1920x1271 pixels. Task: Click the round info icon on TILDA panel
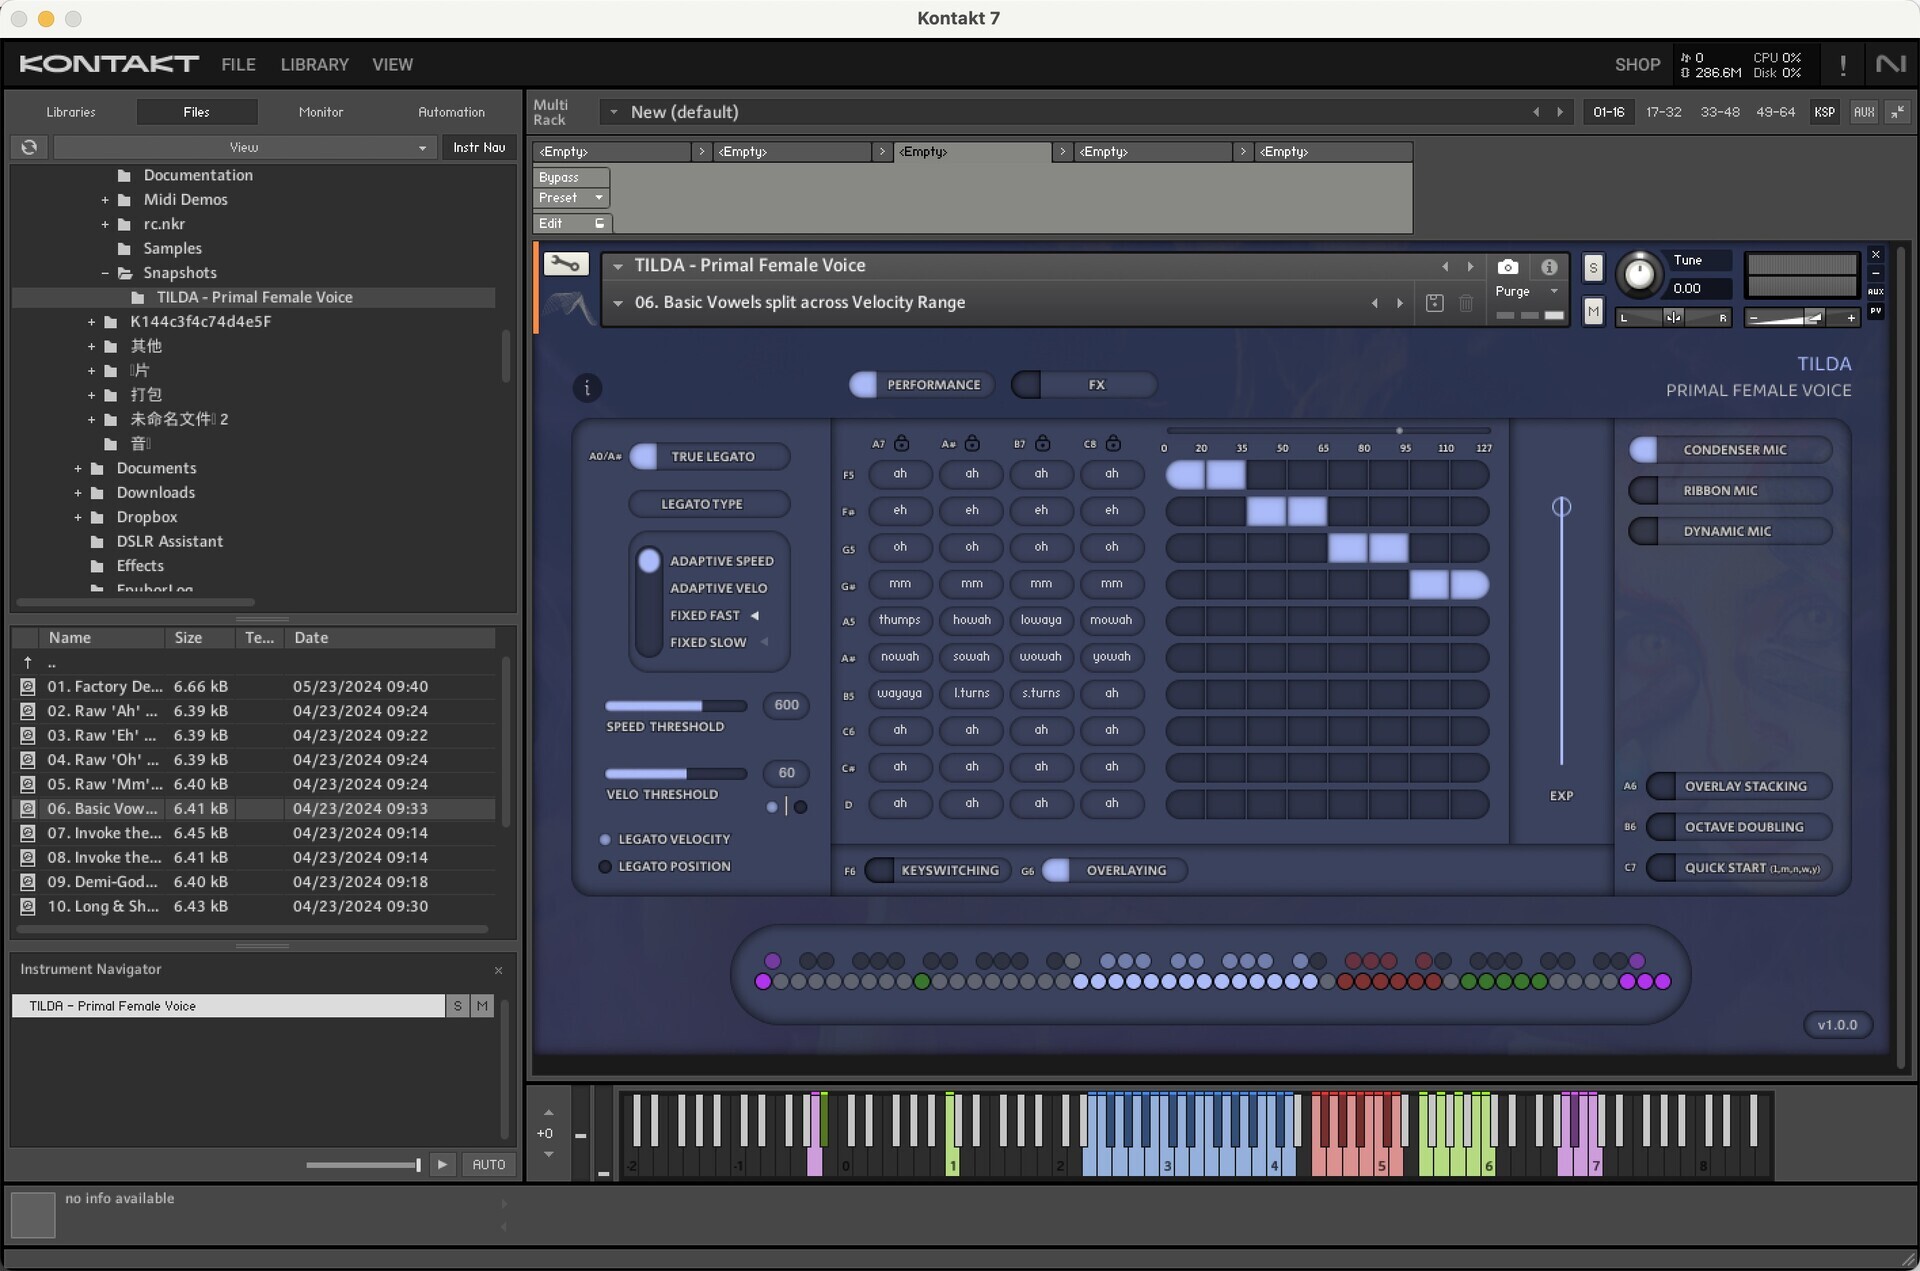587,388
